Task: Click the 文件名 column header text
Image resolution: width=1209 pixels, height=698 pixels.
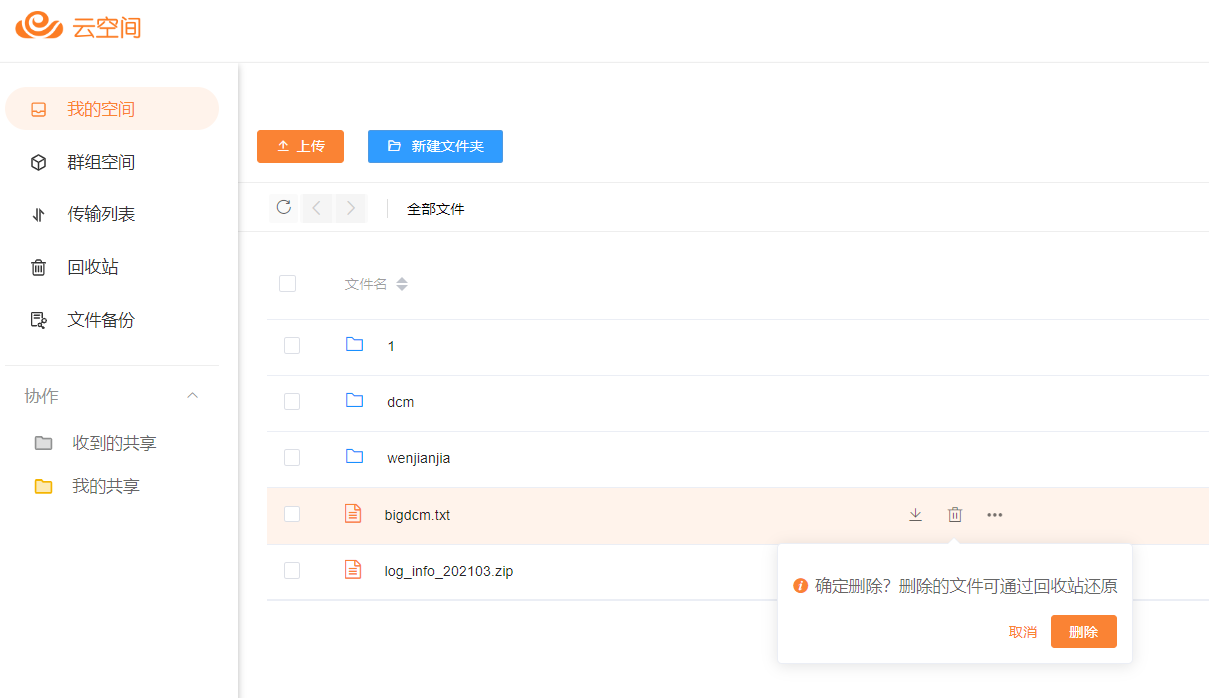Action: click(x=366, y=284)
